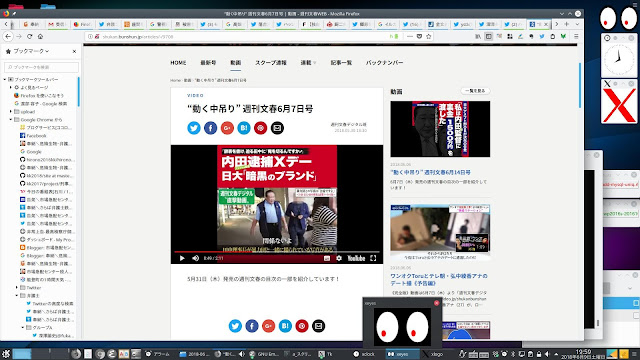The width and height of the screenshot is (640, 360).
Task: Open ワンオクToru article link
Action: pos(439,280)
